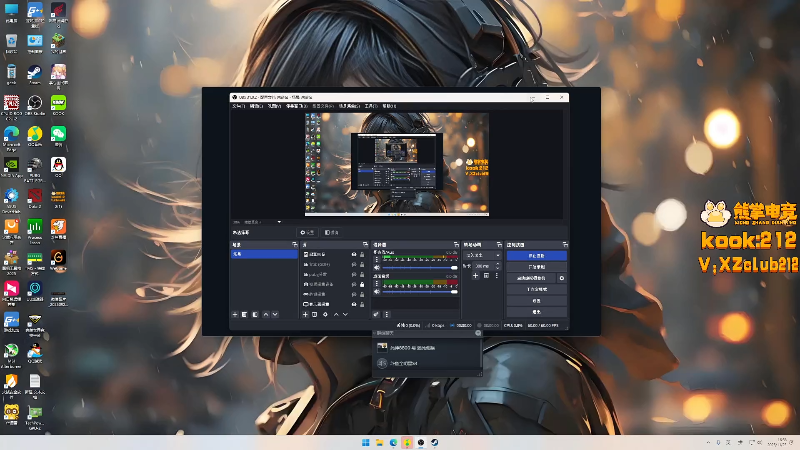Open Steam from the desktop
The image size is (800, 450).
(35, 74)
